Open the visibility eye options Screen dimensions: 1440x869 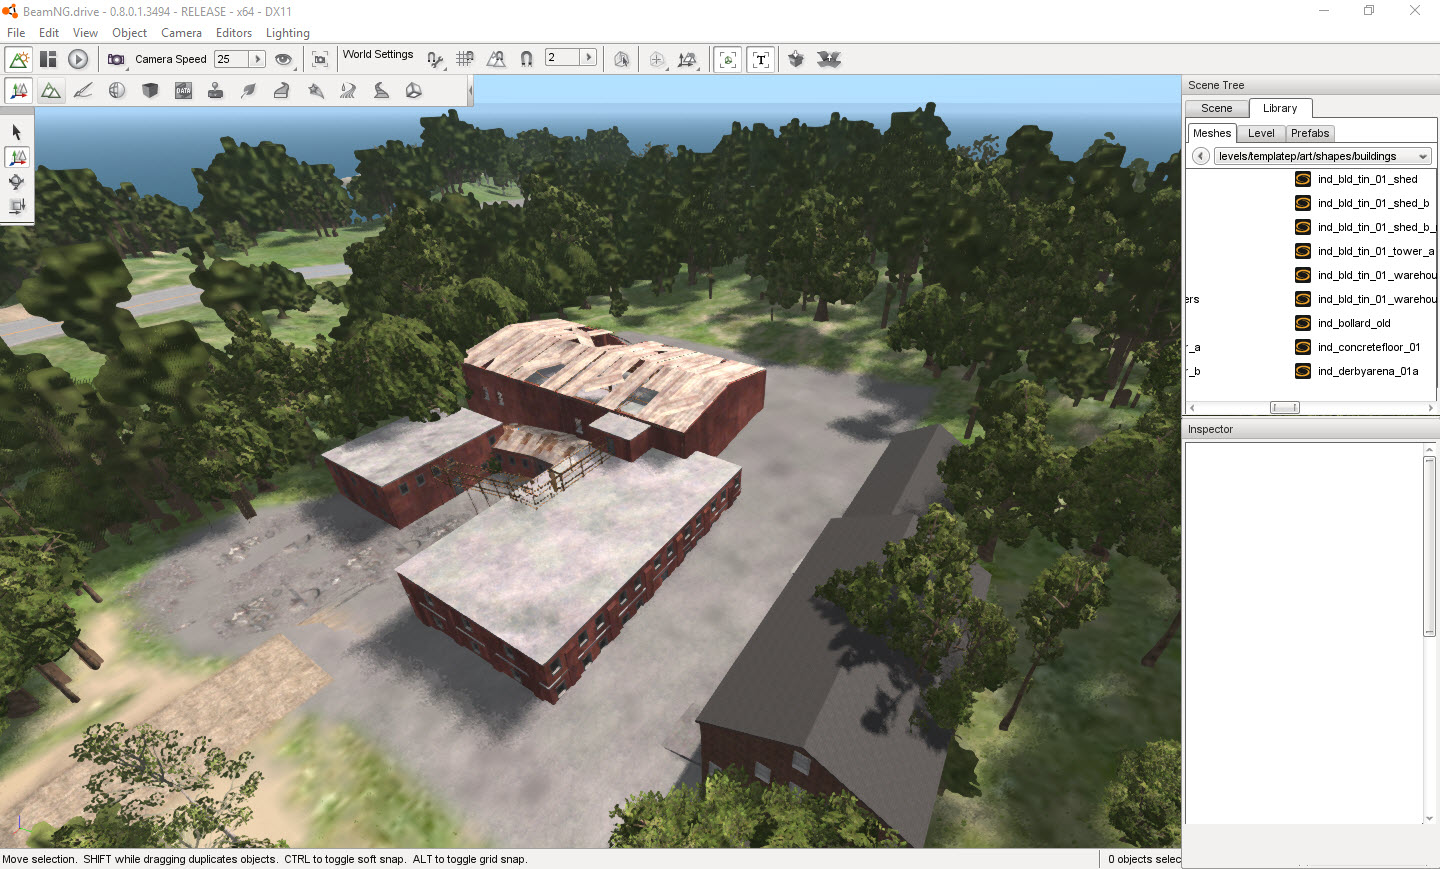(x=284, y=59)
